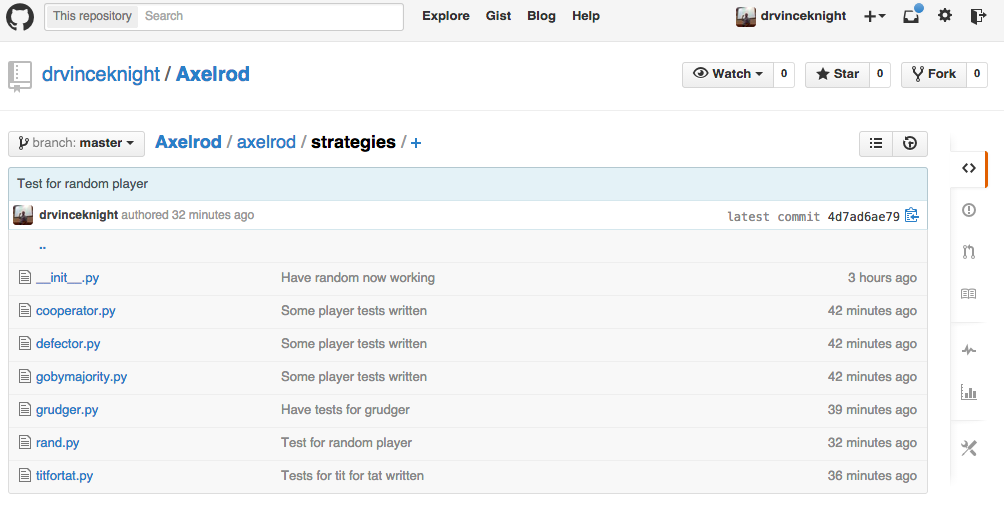
Task: Click file icon next to cooperator.py
Action: [24, 310]
